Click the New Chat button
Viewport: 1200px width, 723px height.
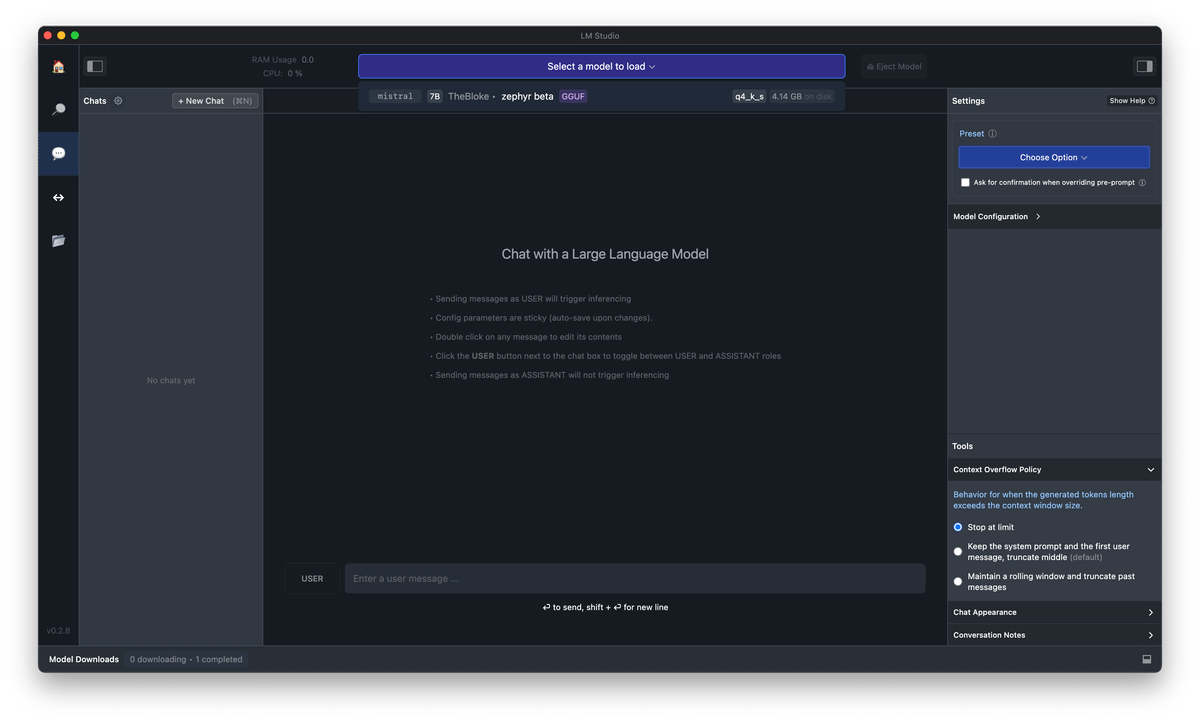tap(215, 101)
